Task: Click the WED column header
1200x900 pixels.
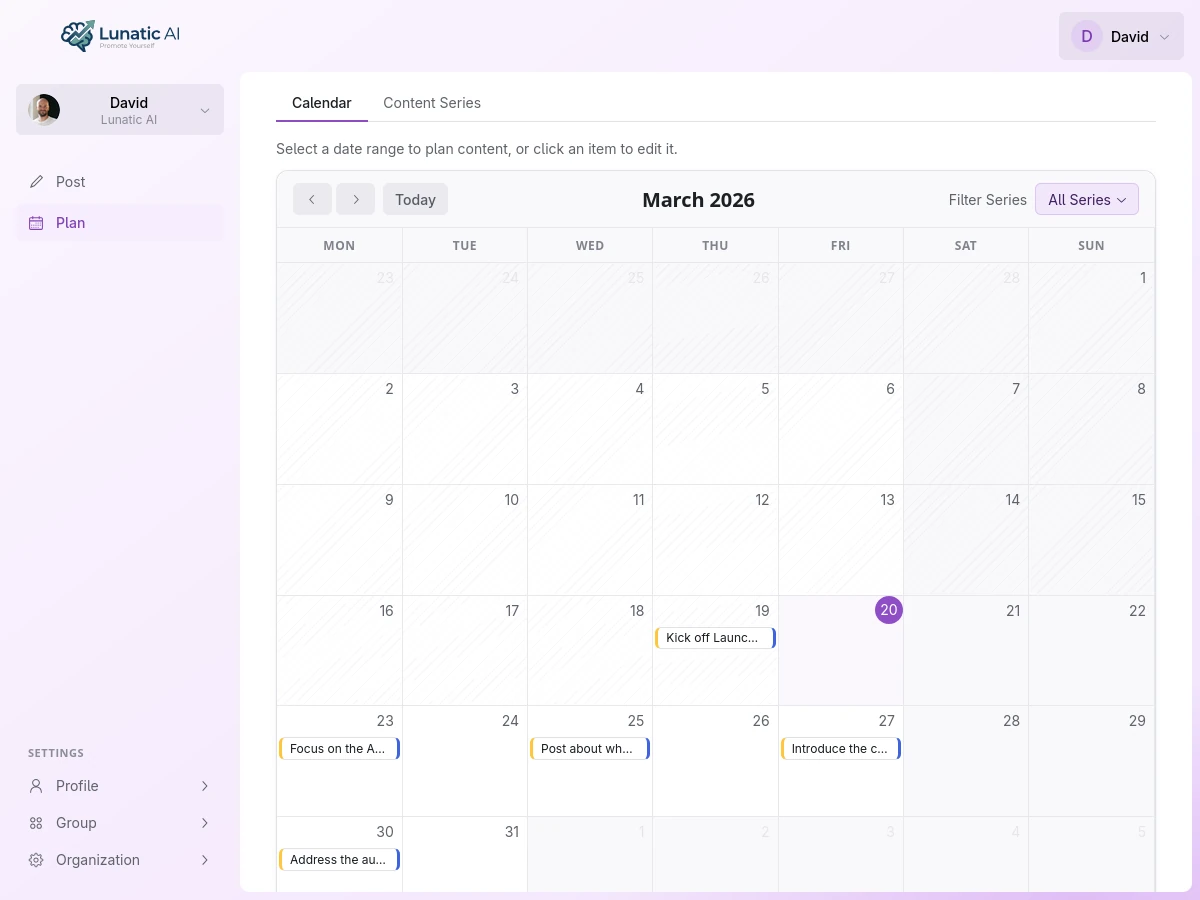Action: [x=590, y=245]
